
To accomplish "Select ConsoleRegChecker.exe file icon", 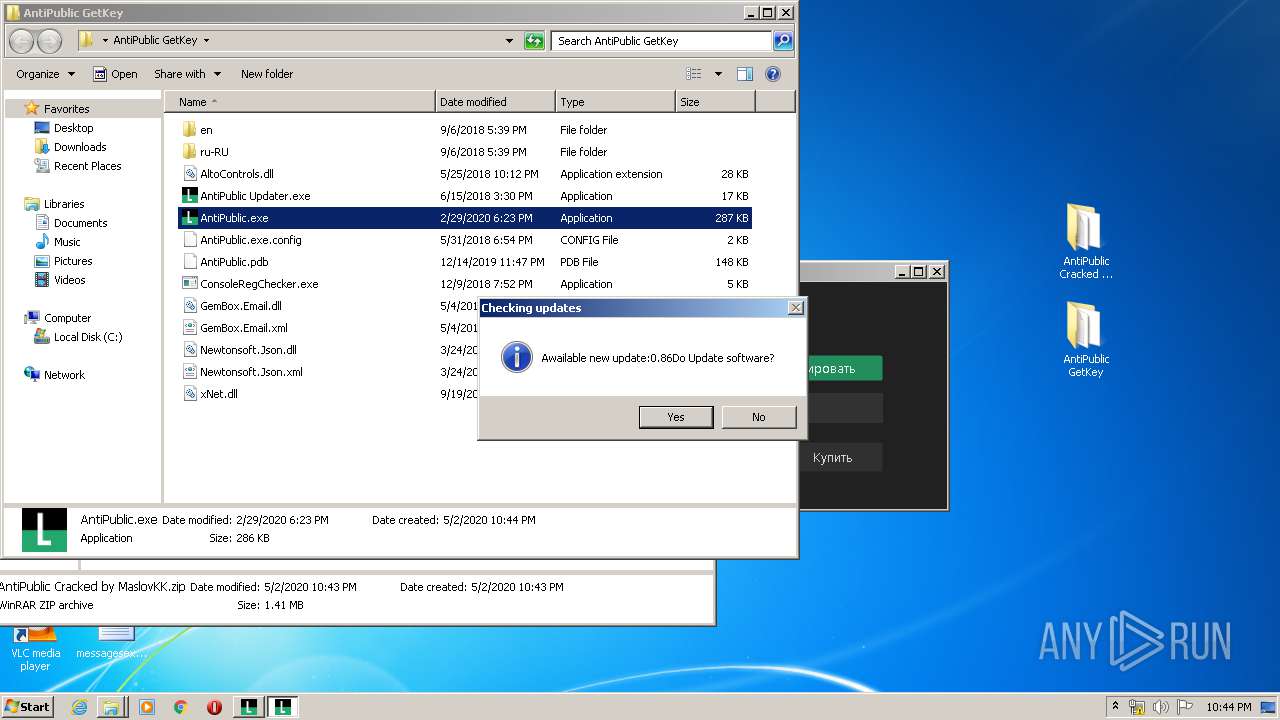I will point(190,284).
